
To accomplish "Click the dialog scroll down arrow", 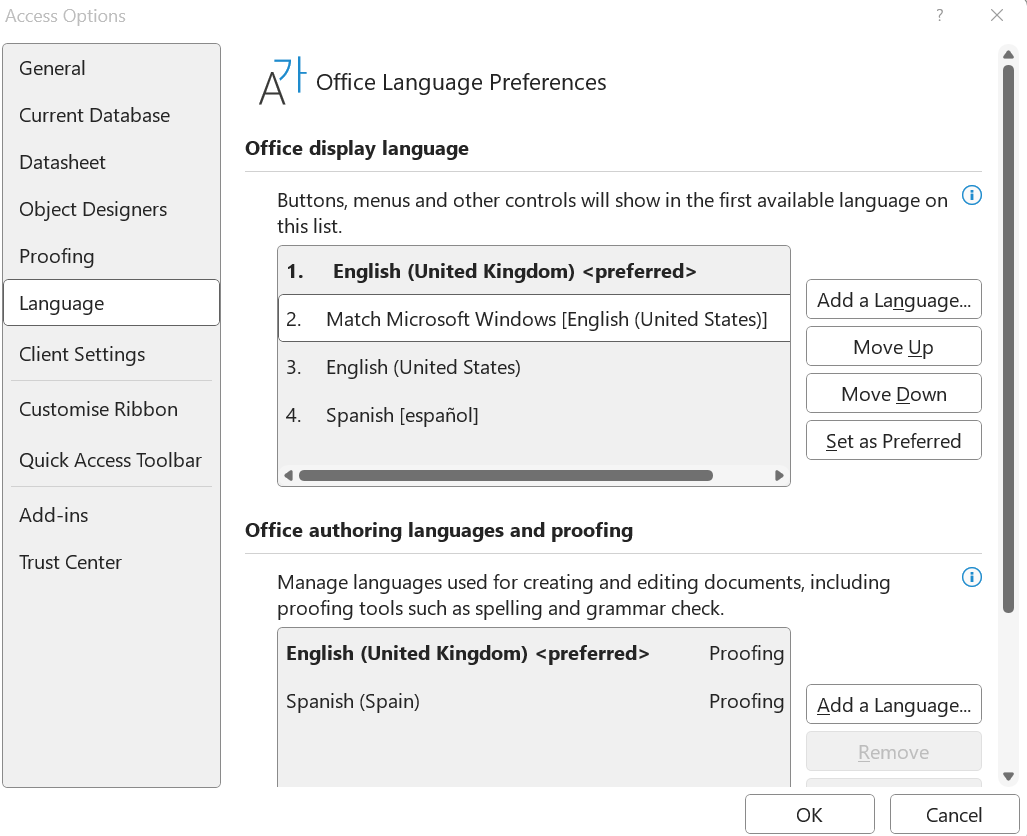I will point(1009,776).
